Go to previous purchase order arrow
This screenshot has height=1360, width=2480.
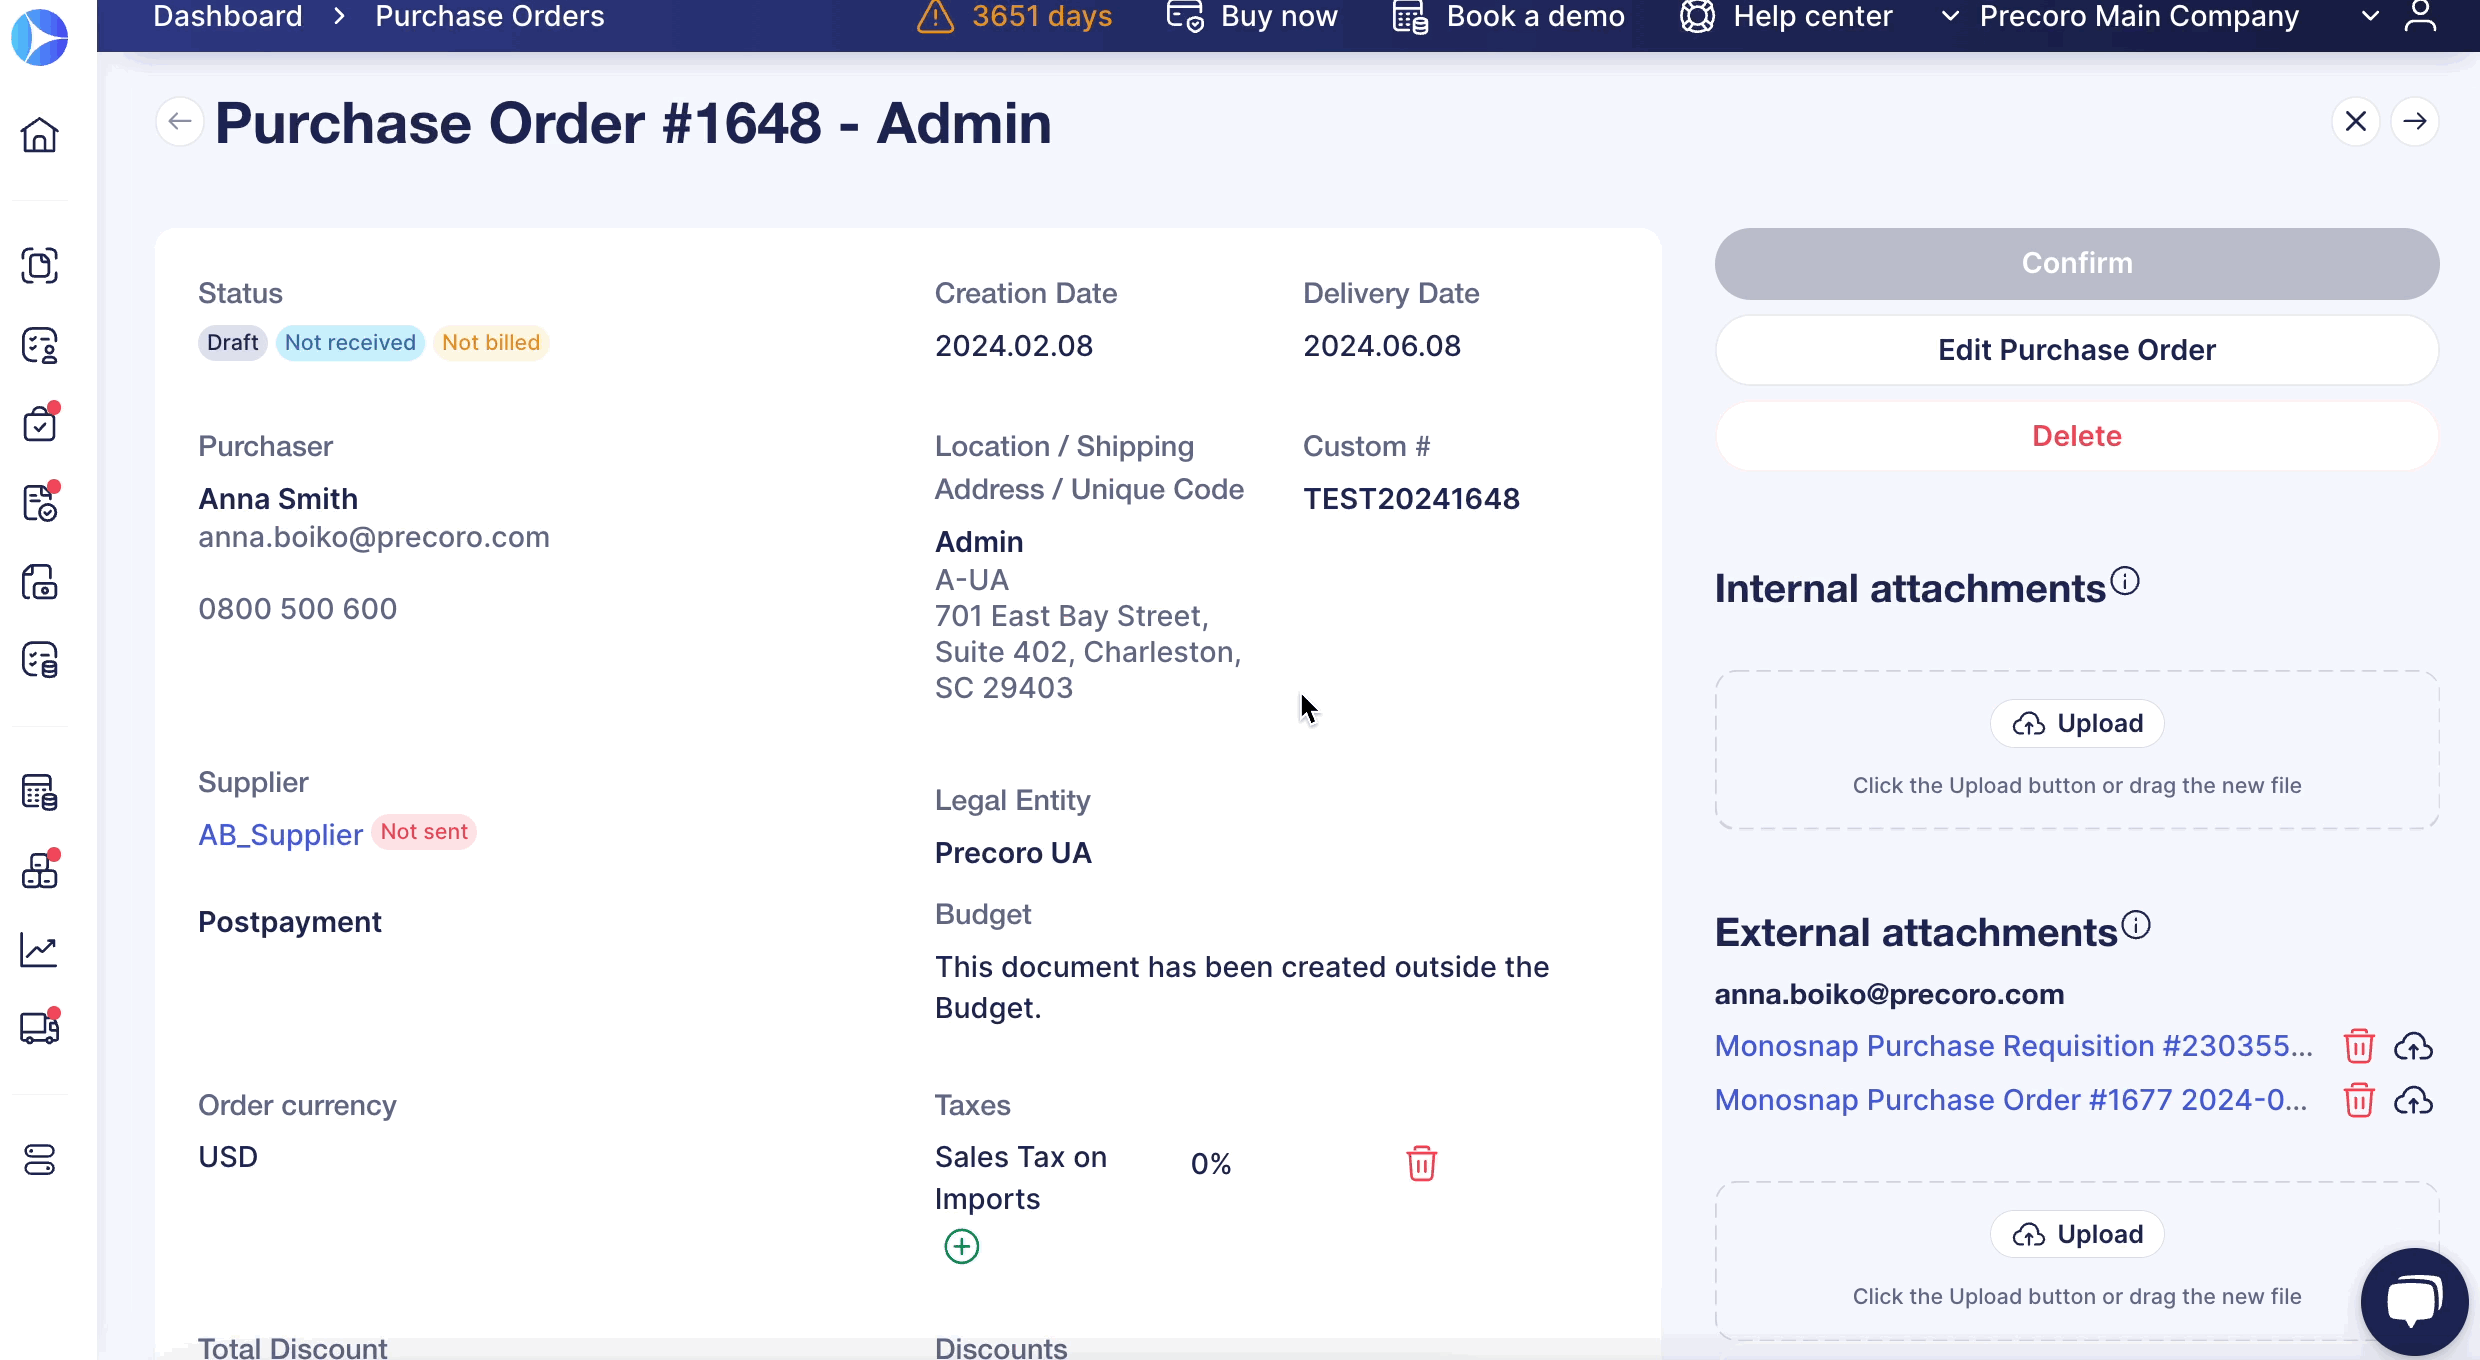[x=180, y=122]
